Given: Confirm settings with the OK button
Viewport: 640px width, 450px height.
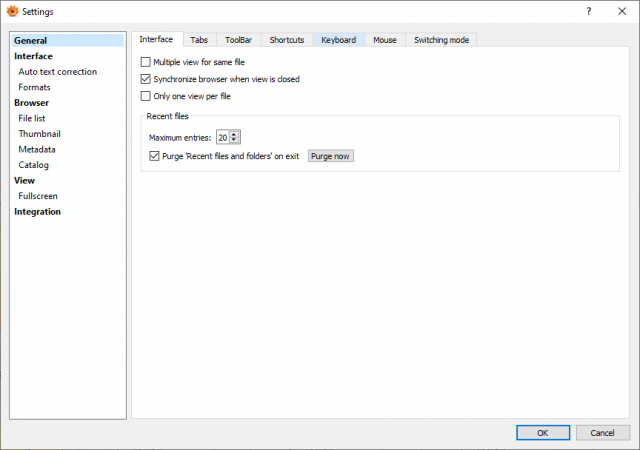Looking at the screenshot, I should click(x=543, y=433).
